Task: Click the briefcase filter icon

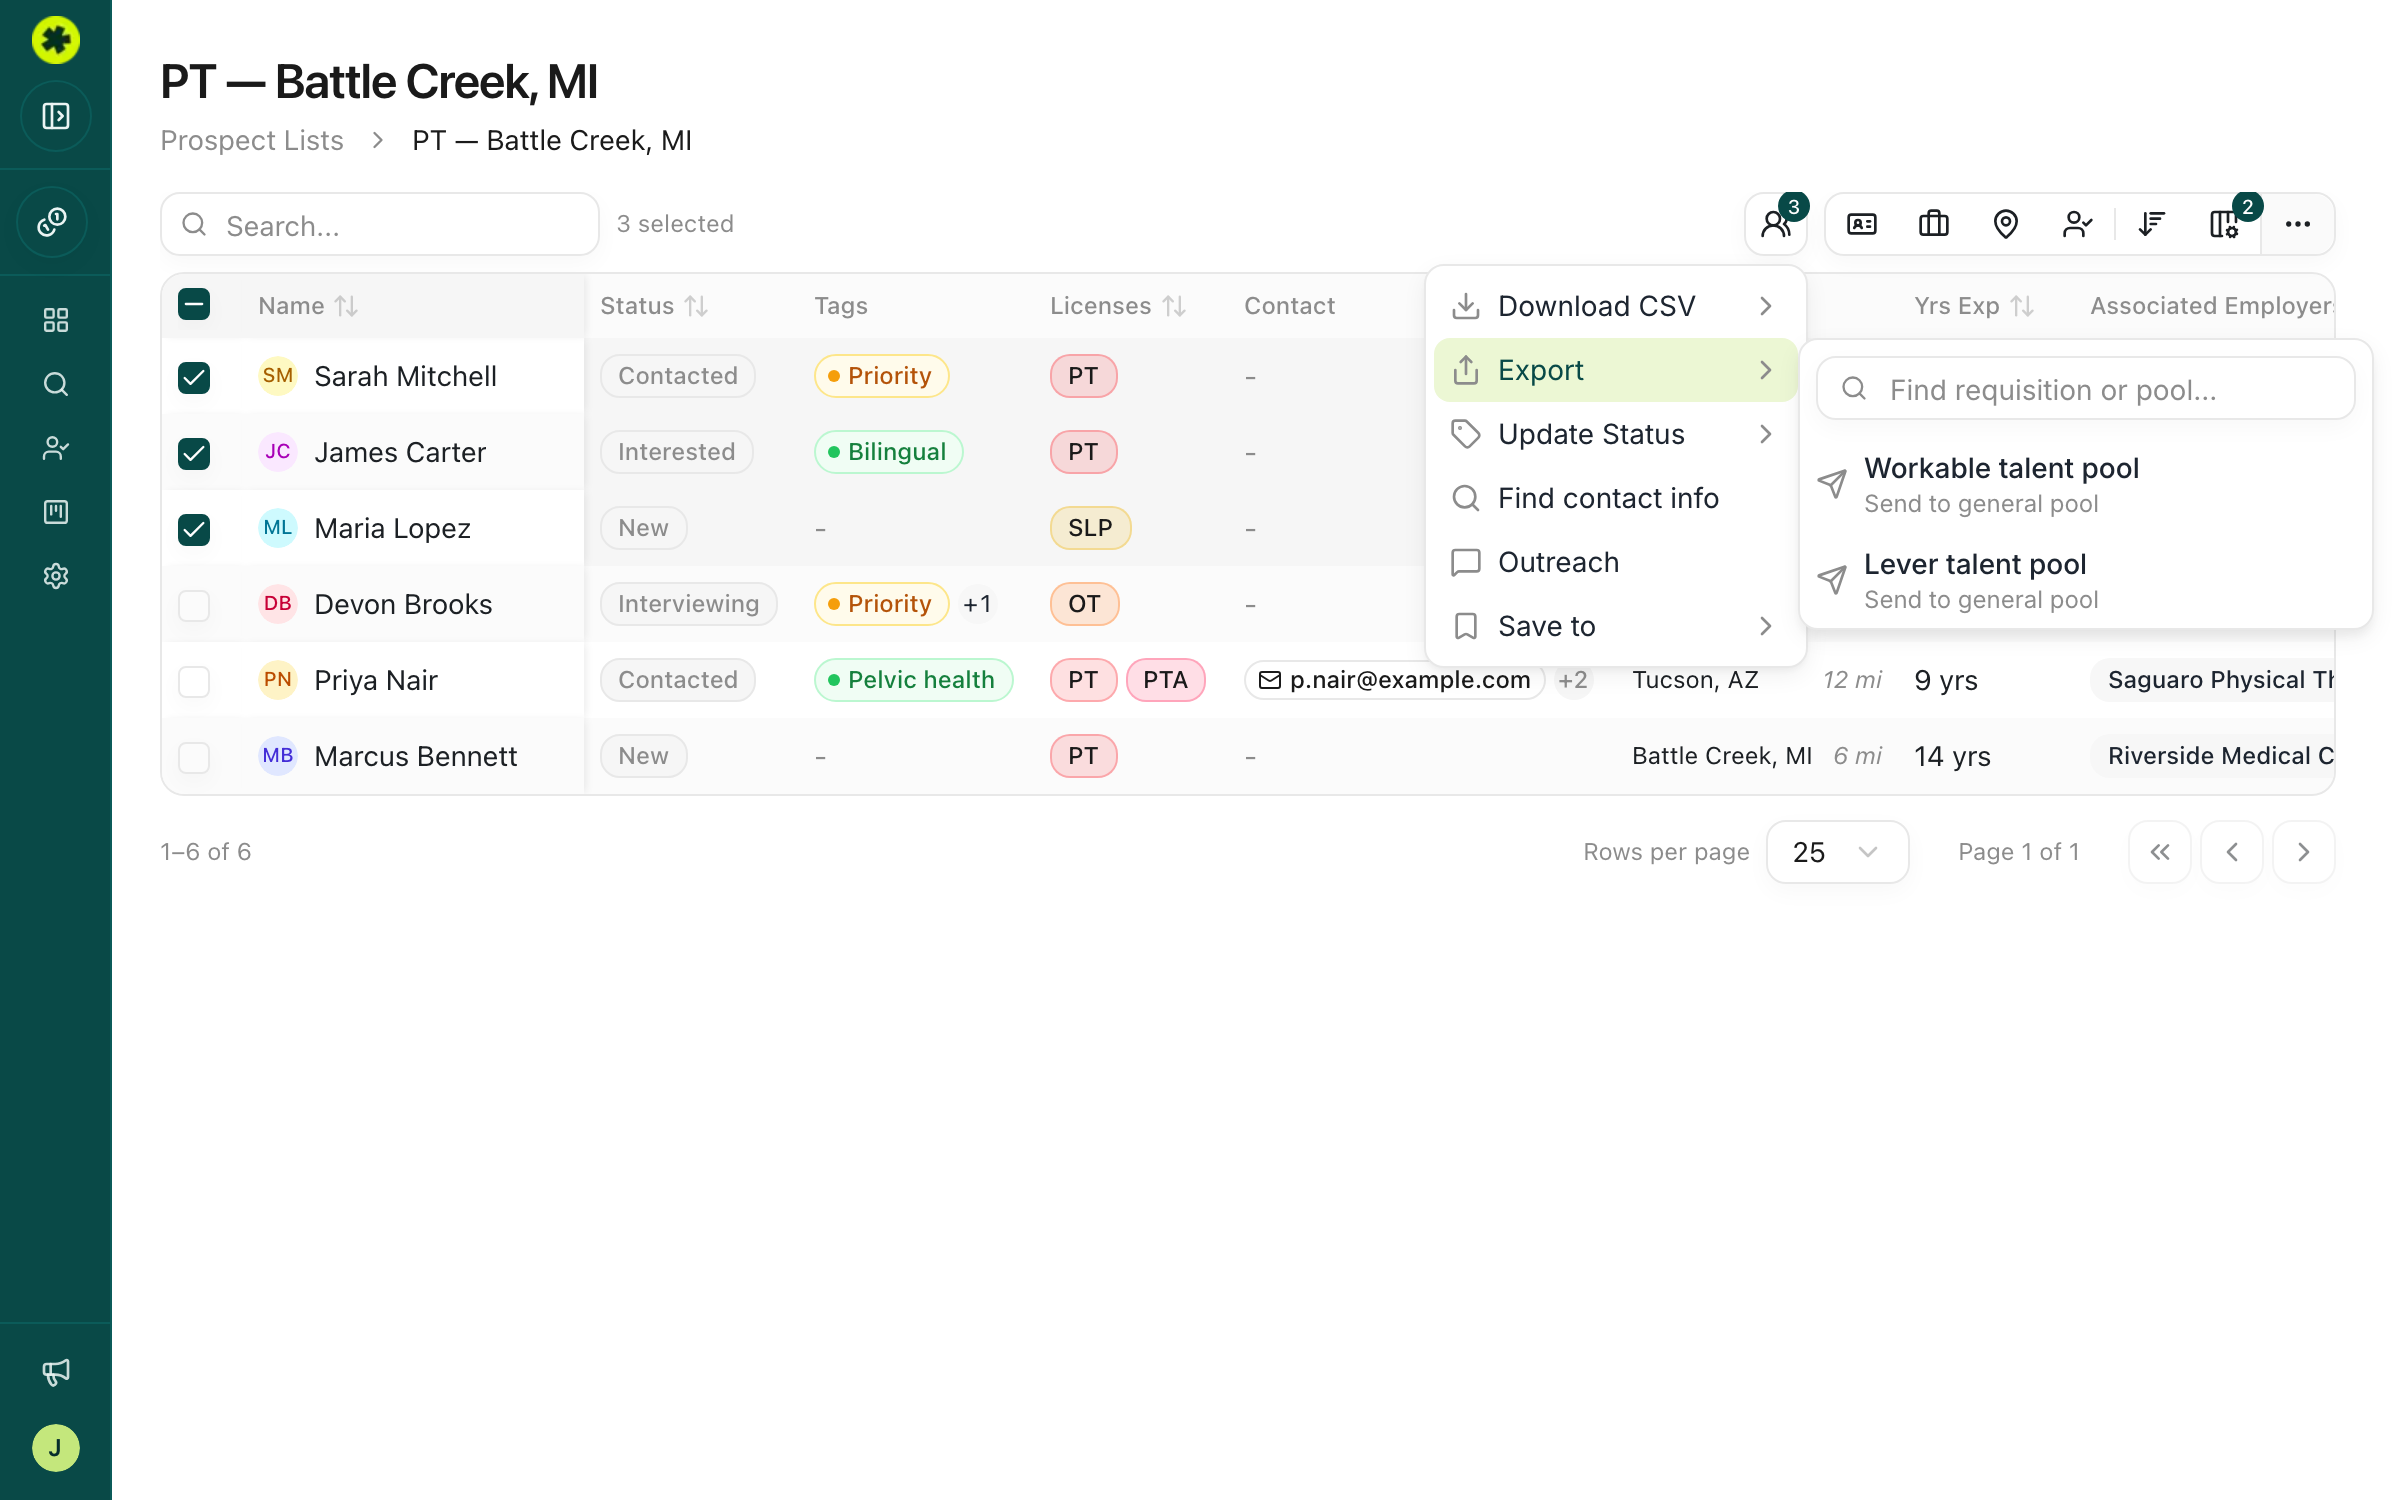Action: (1934, 224)
